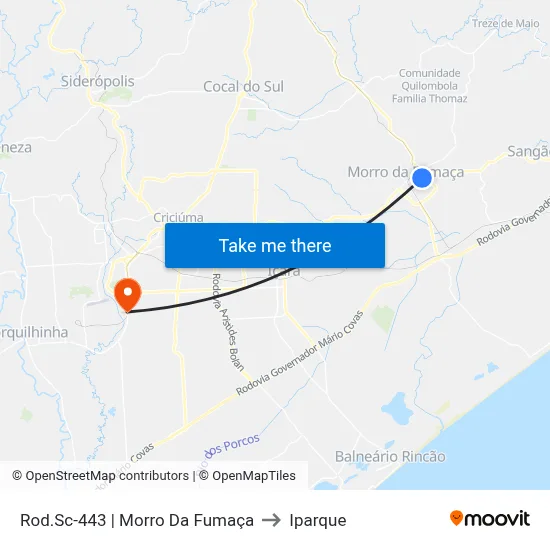Click the Cocal do Sul label
The image size is (550, 550).
(243, 87)
